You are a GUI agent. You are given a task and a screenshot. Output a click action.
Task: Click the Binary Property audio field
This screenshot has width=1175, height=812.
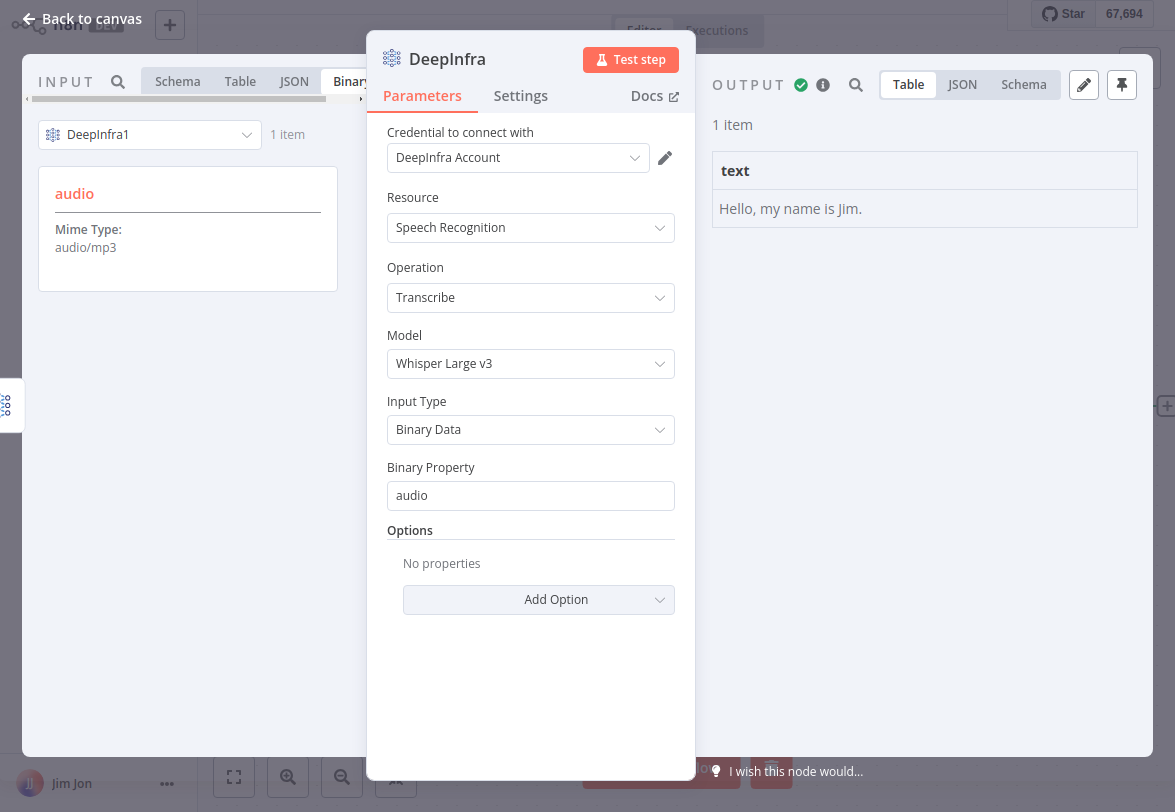[x=531, y=496]
